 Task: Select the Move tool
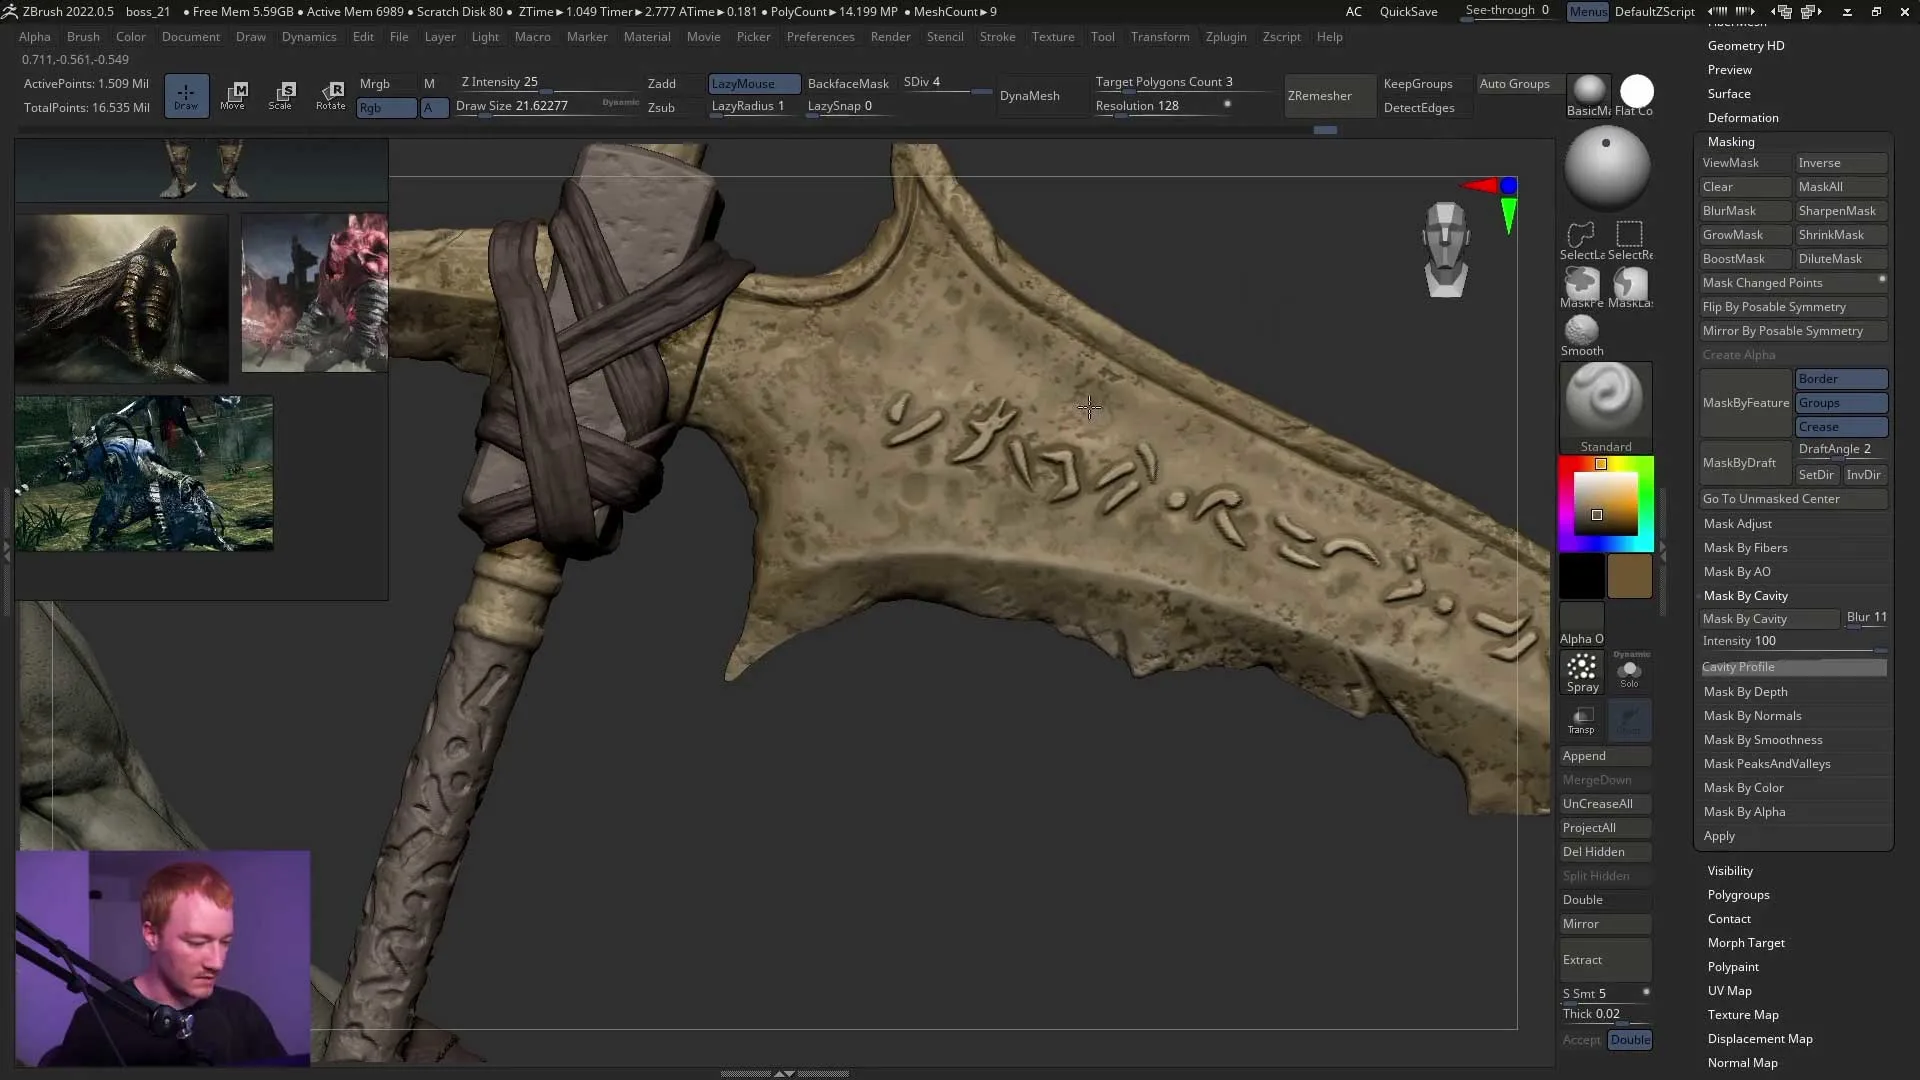[x=234, y=95]
